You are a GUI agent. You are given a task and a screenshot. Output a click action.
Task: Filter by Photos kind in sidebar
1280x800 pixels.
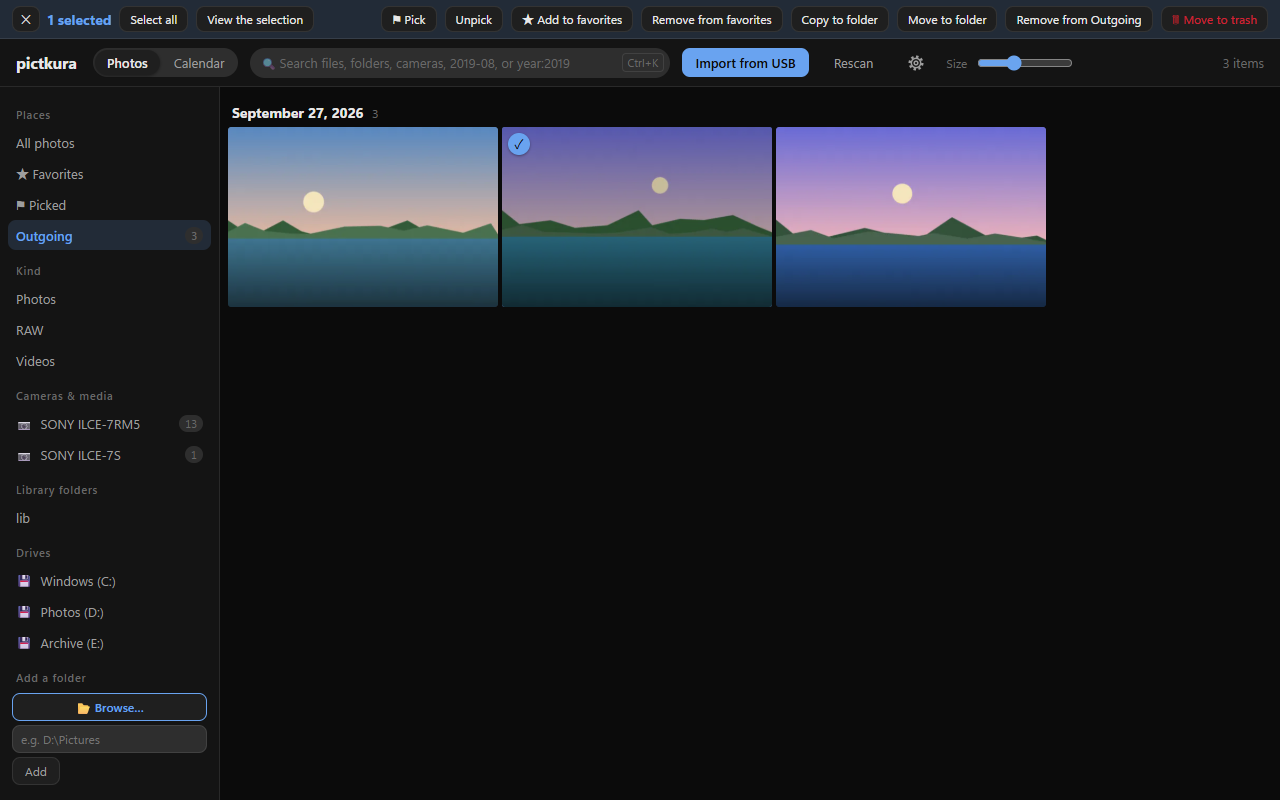(x=109, y=300)
